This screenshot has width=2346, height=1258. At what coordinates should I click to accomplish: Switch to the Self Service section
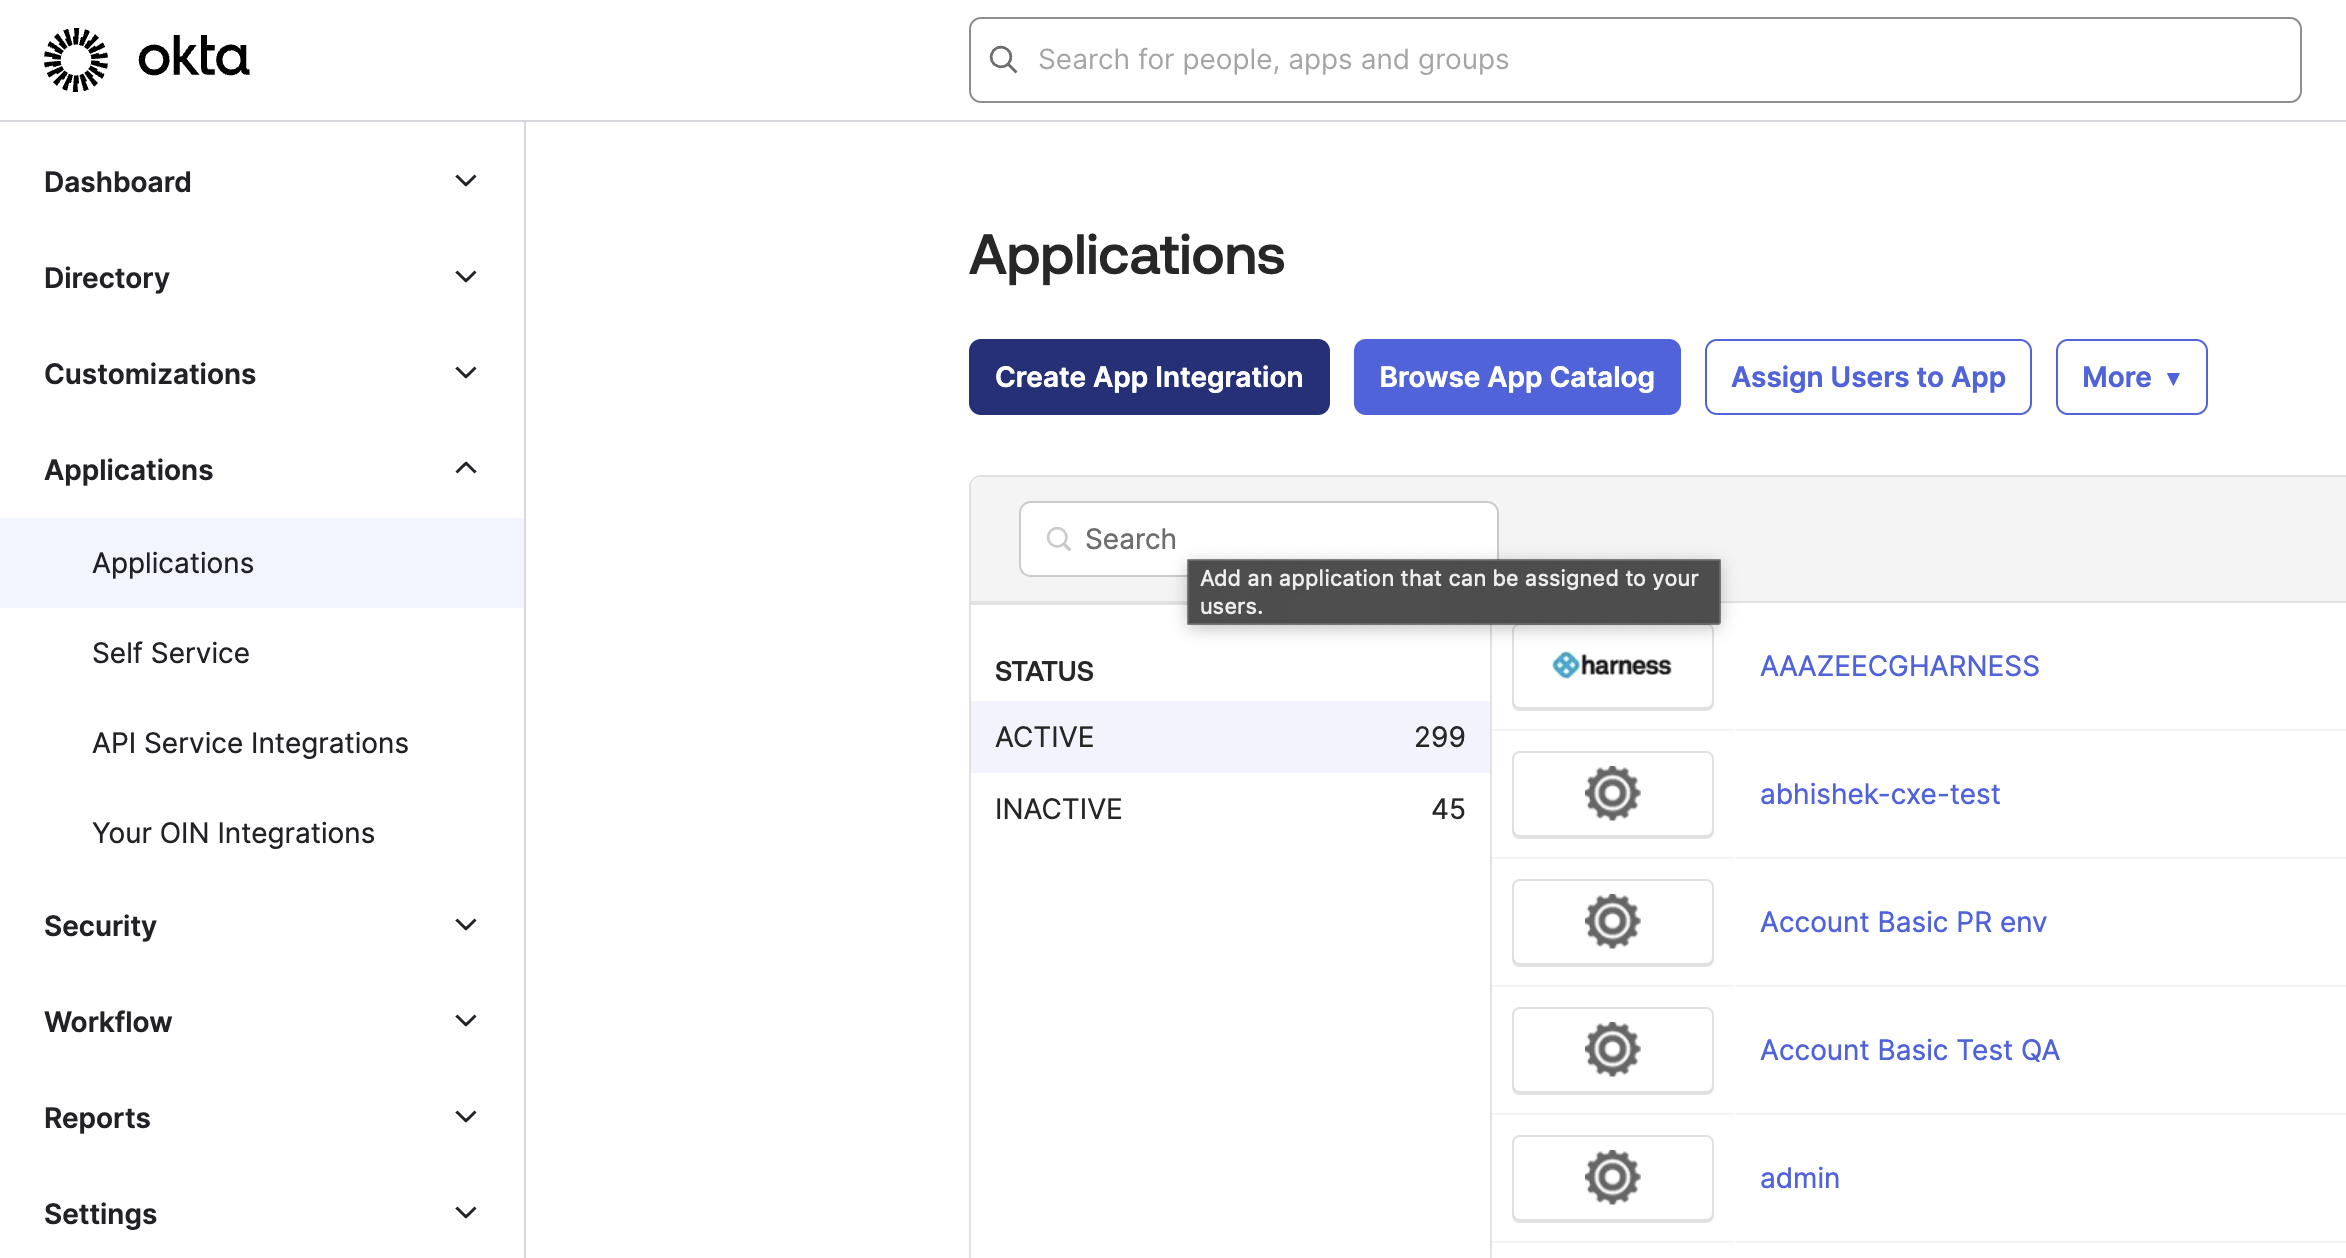[x=170, y=652]
